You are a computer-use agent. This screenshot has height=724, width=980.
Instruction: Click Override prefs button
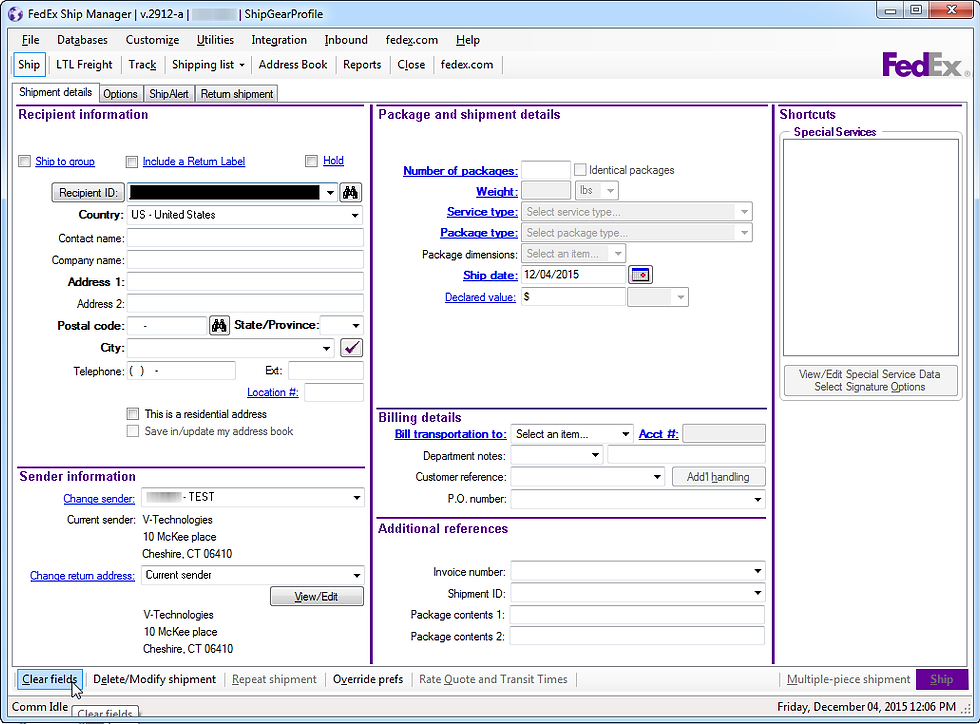click(368, 679)
